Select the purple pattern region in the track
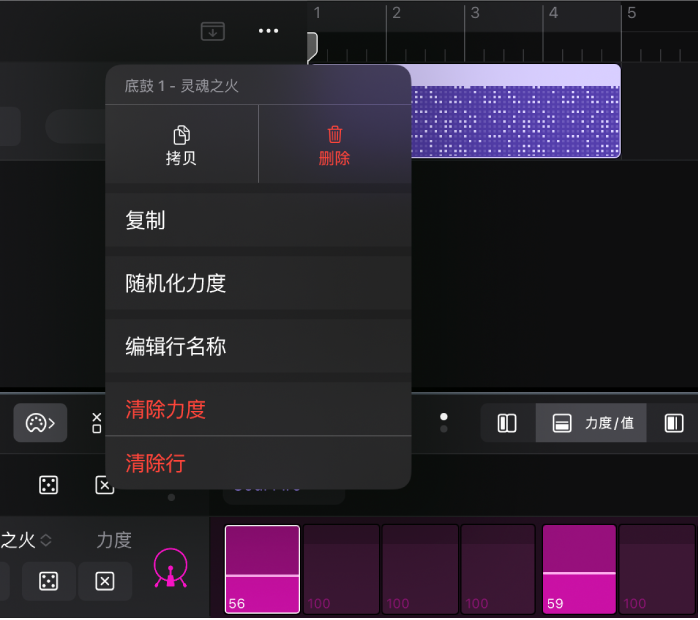 coord(517,112)
